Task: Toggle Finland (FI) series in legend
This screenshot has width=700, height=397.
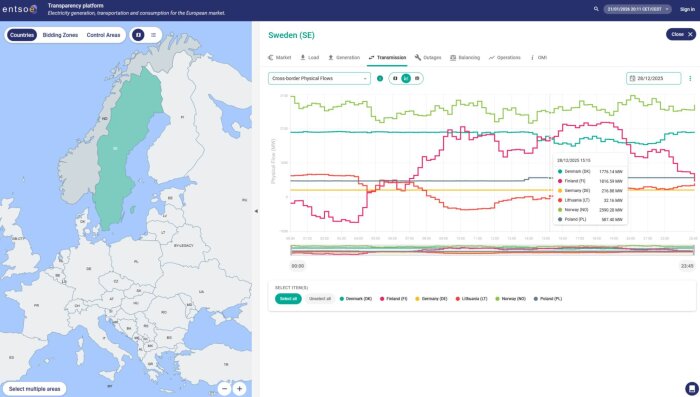Action: tap(393, 299)
